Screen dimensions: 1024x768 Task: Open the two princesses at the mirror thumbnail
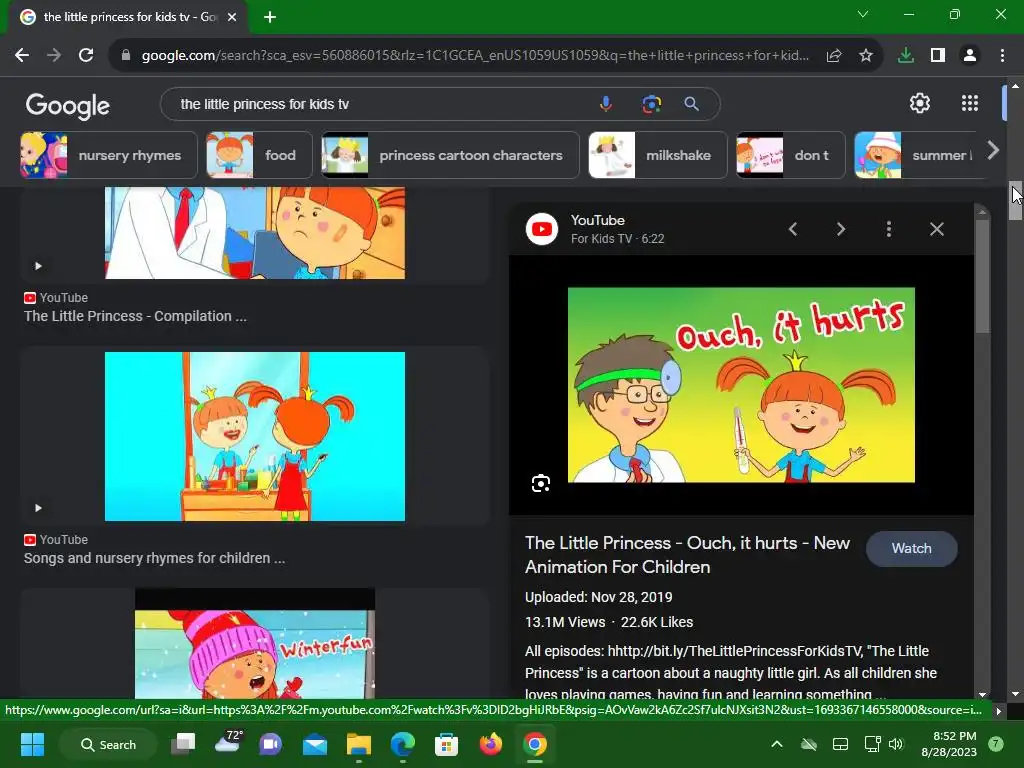click(x=255, y=436)
